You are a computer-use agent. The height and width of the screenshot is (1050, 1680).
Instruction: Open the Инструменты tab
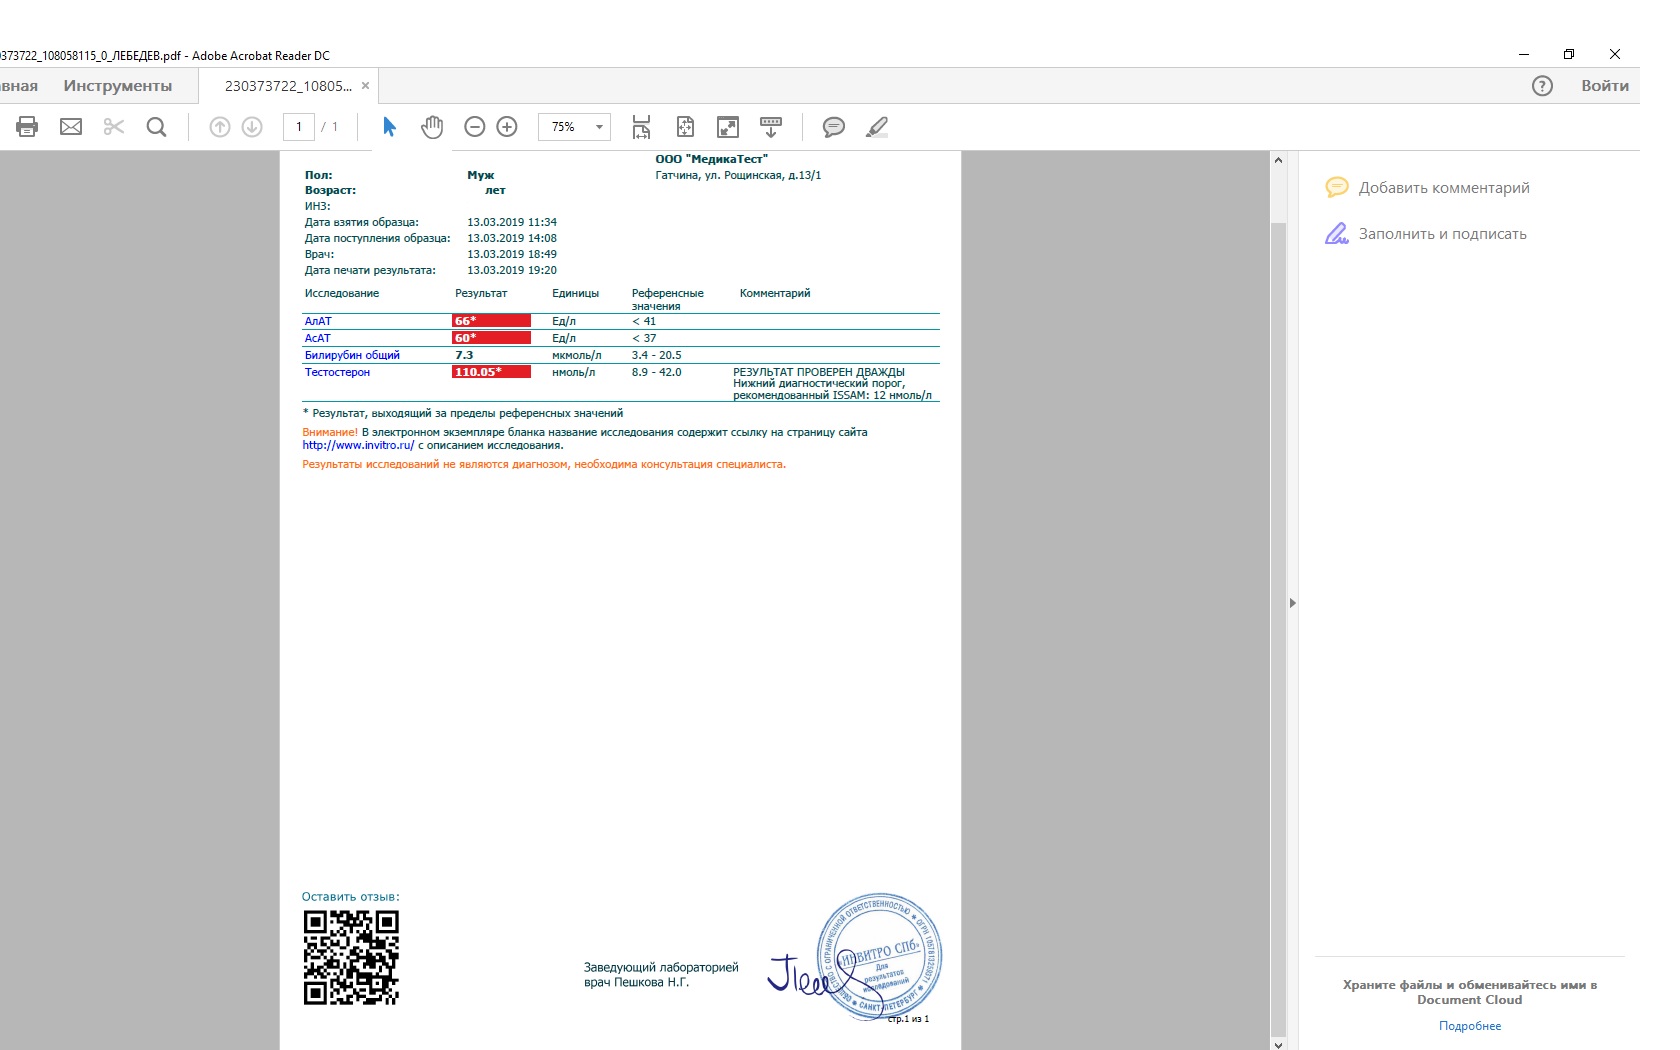(118, 86)
